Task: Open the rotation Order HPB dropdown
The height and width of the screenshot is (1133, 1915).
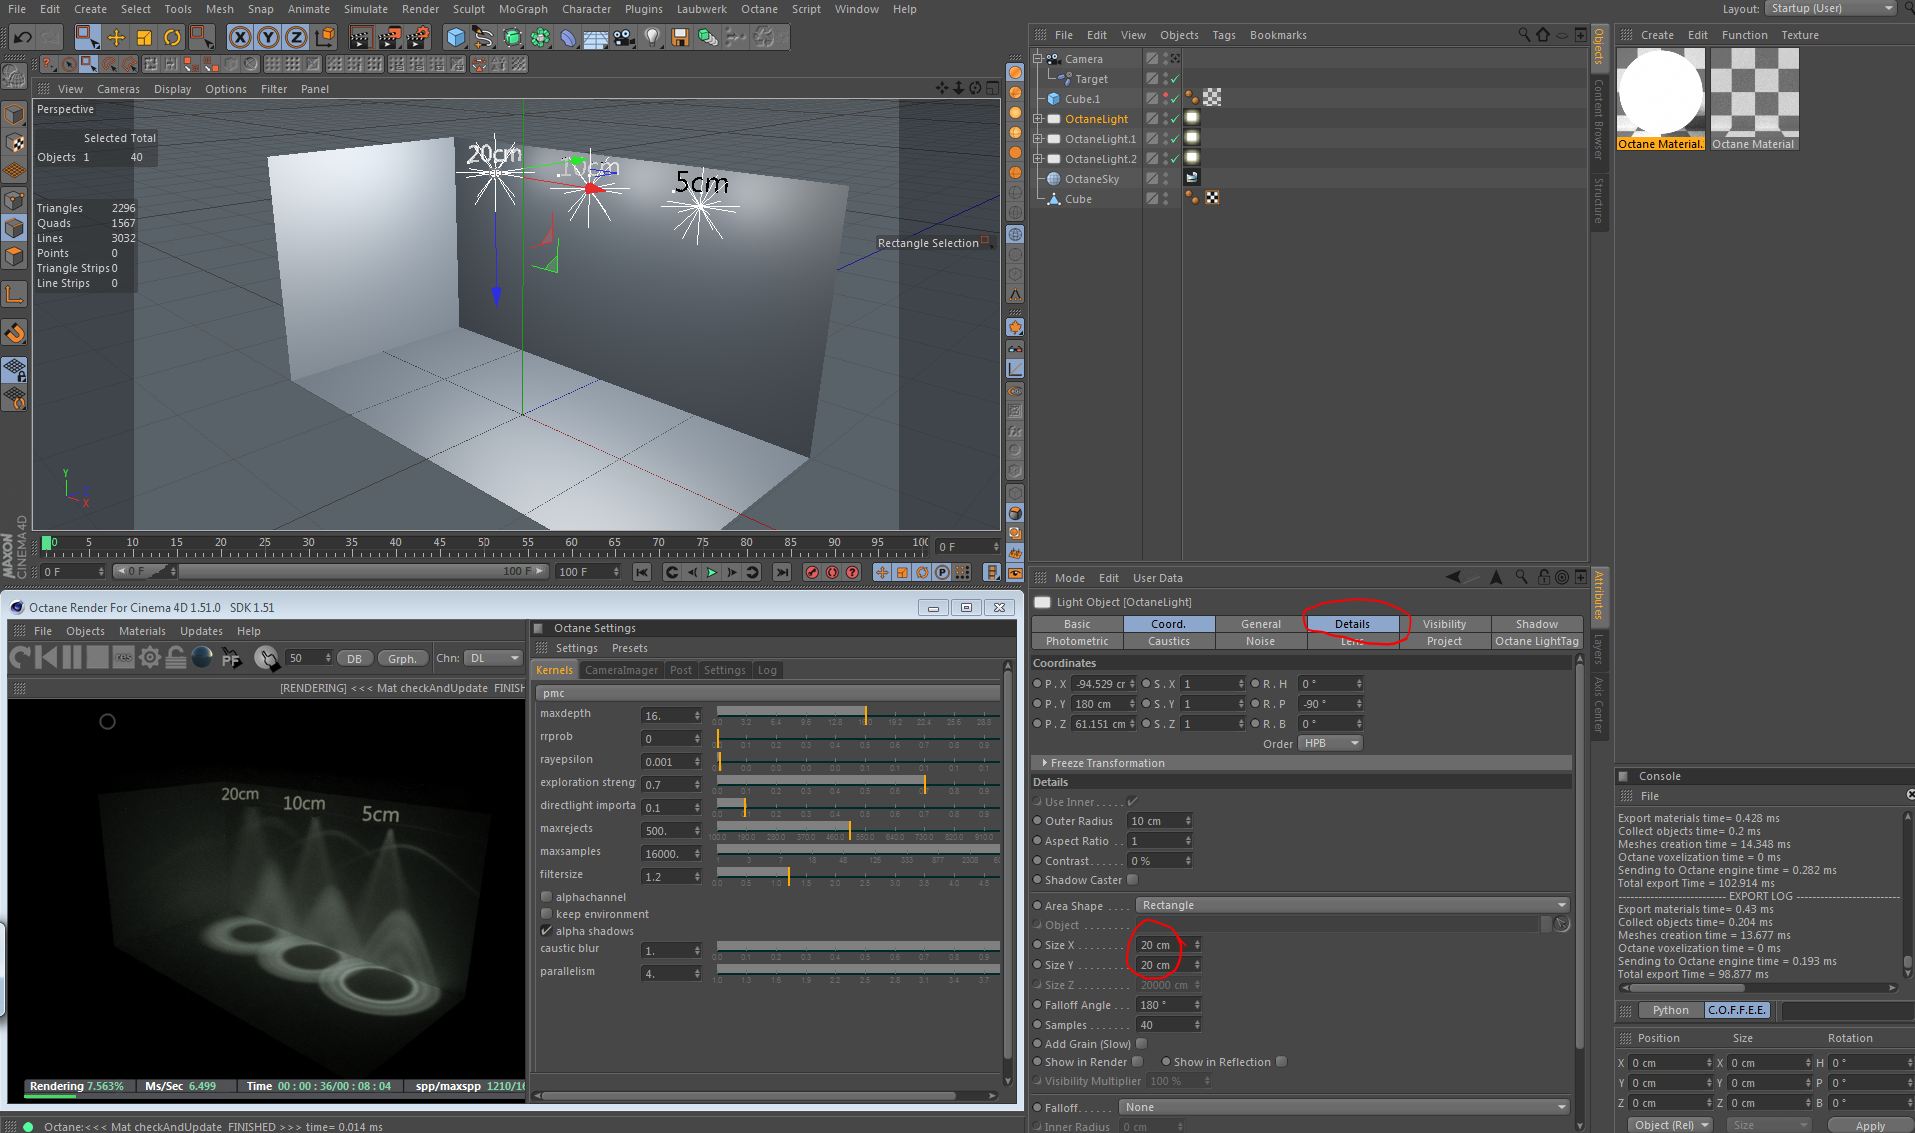Action: [x=1330, y=743]
